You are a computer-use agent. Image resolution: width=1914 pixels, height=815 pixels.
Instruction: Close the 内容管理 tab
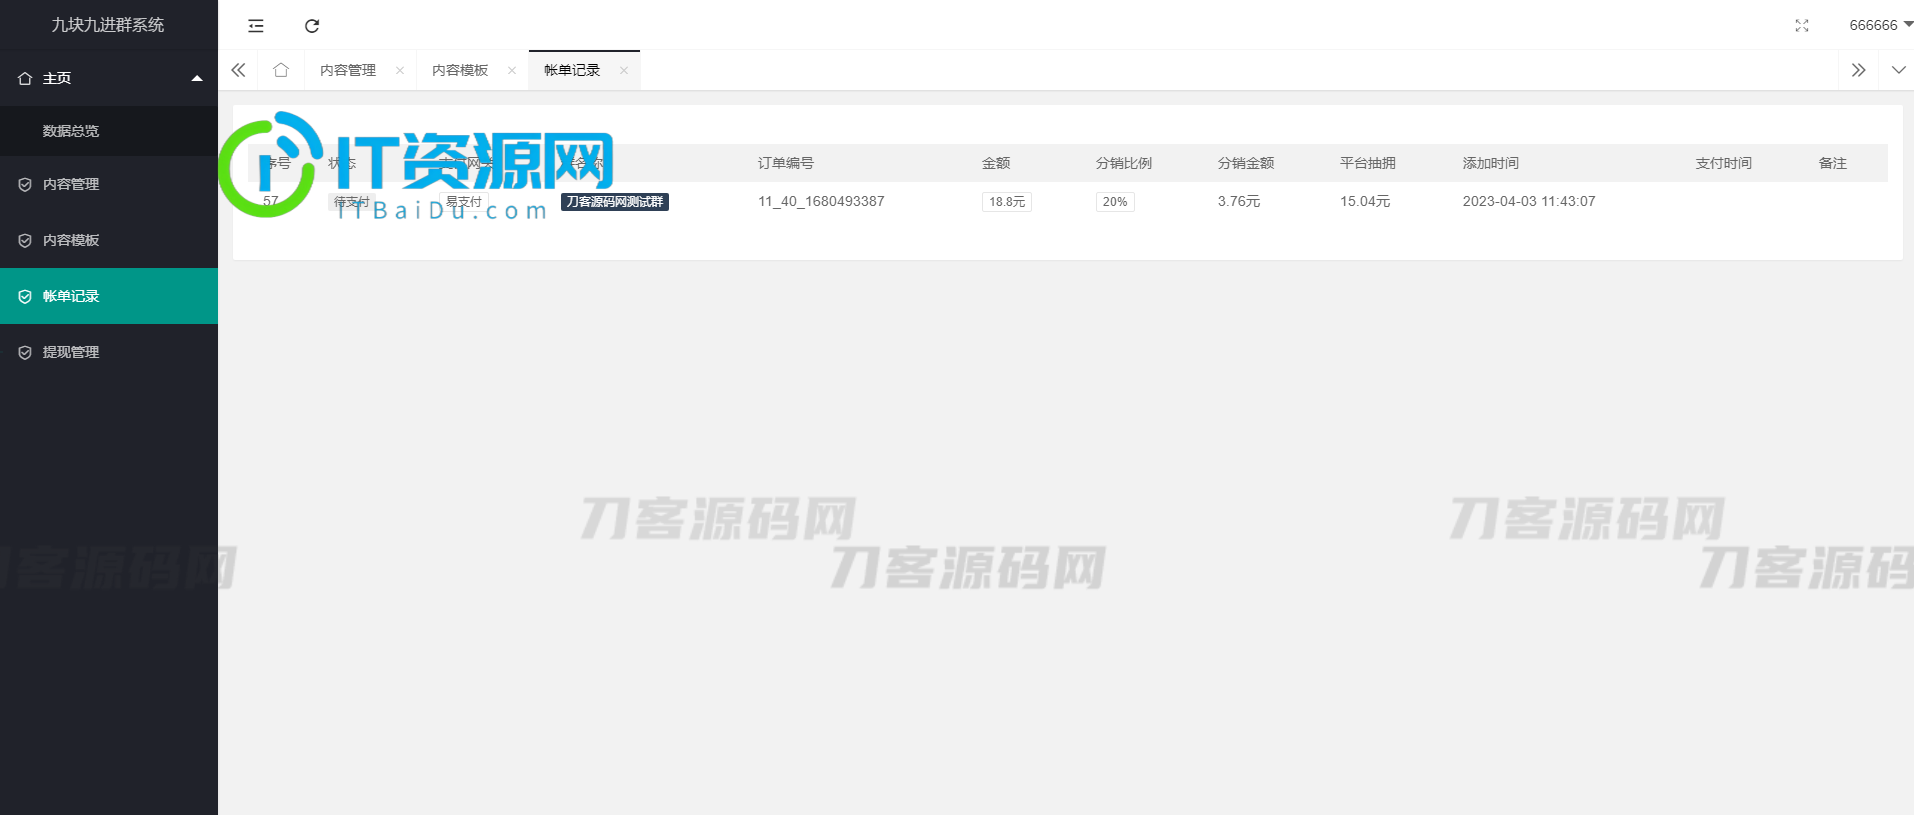point(400,70)
